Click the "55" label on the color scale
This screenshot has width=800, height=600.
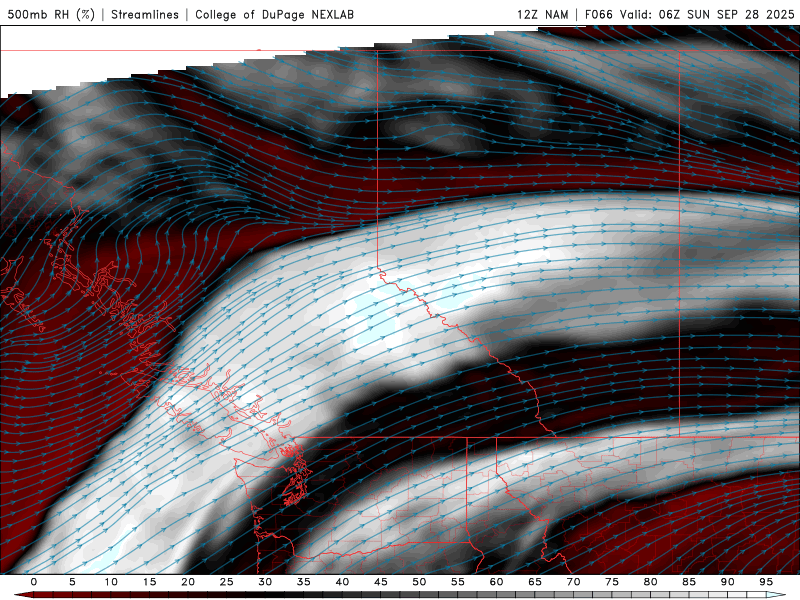[458, 582]
